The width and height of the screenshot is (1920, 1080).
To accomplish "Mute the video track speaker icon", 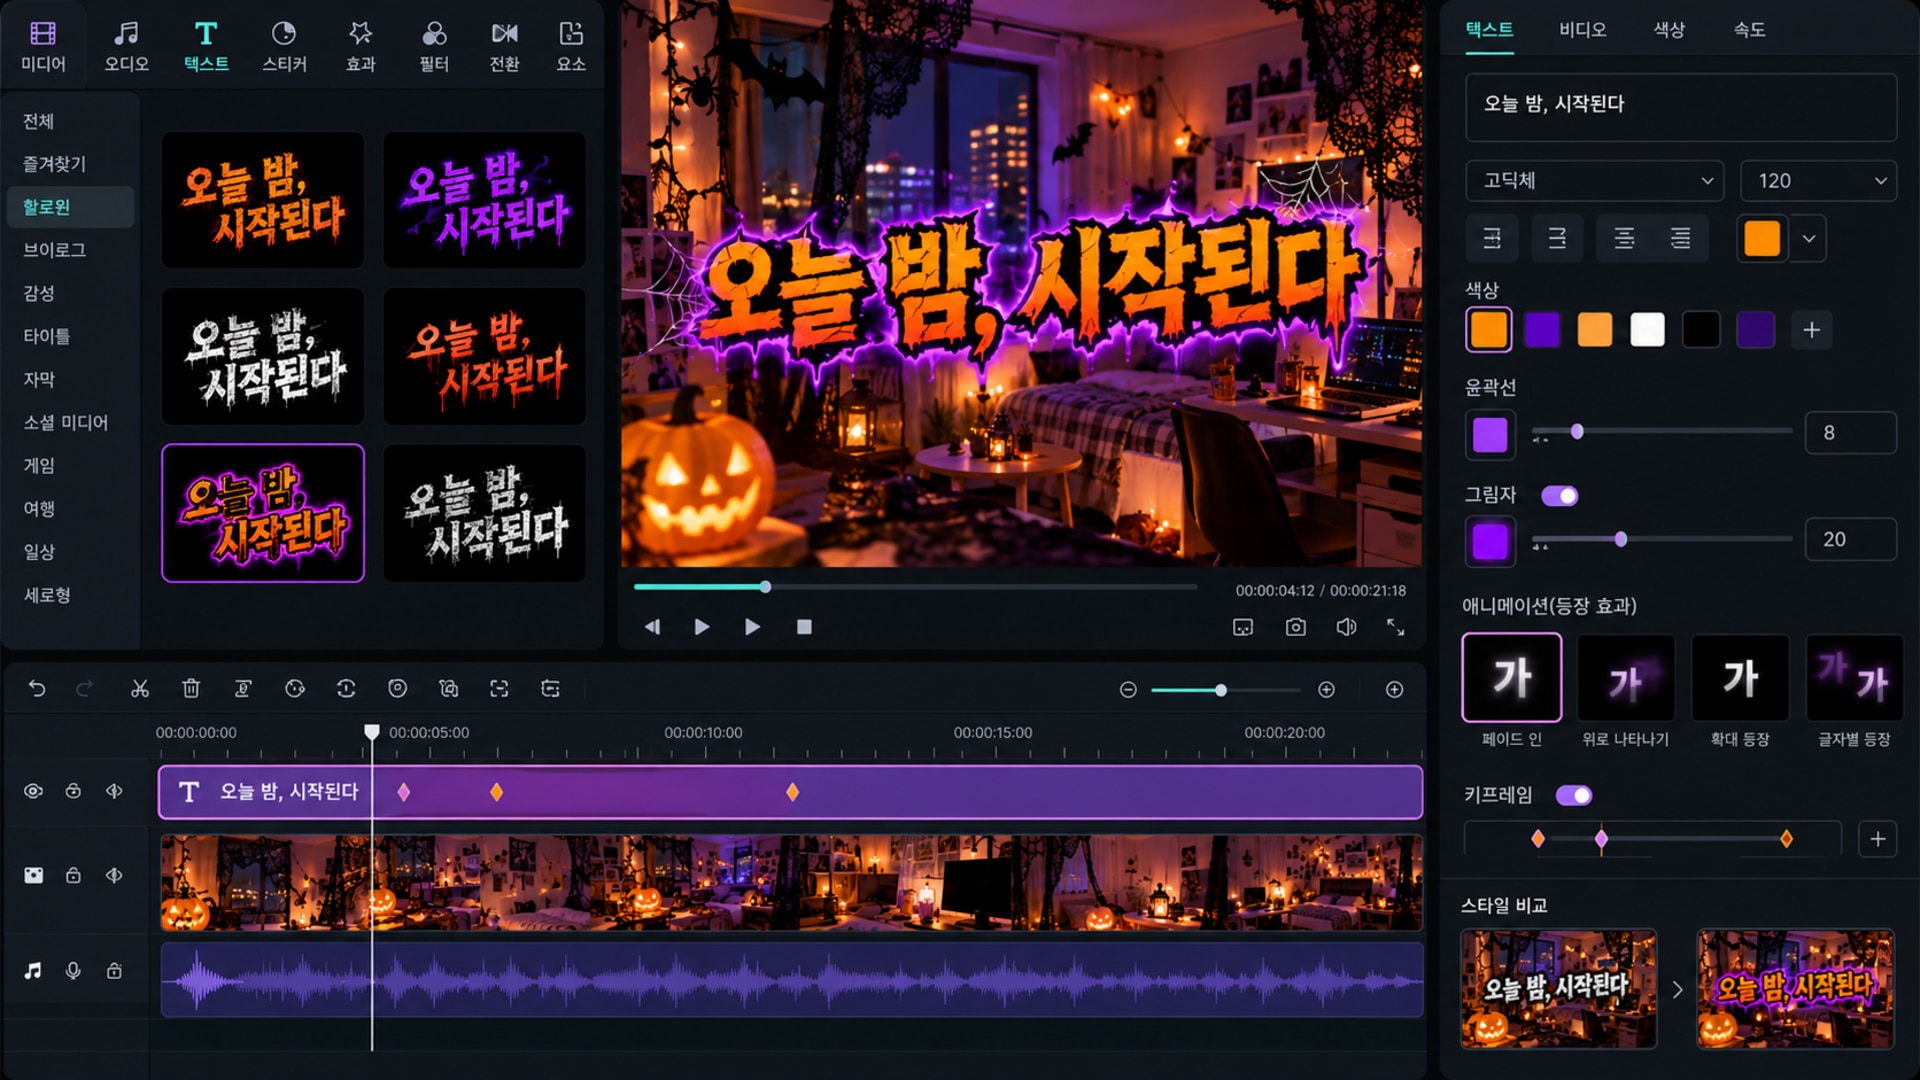I will tap(114, 875).
